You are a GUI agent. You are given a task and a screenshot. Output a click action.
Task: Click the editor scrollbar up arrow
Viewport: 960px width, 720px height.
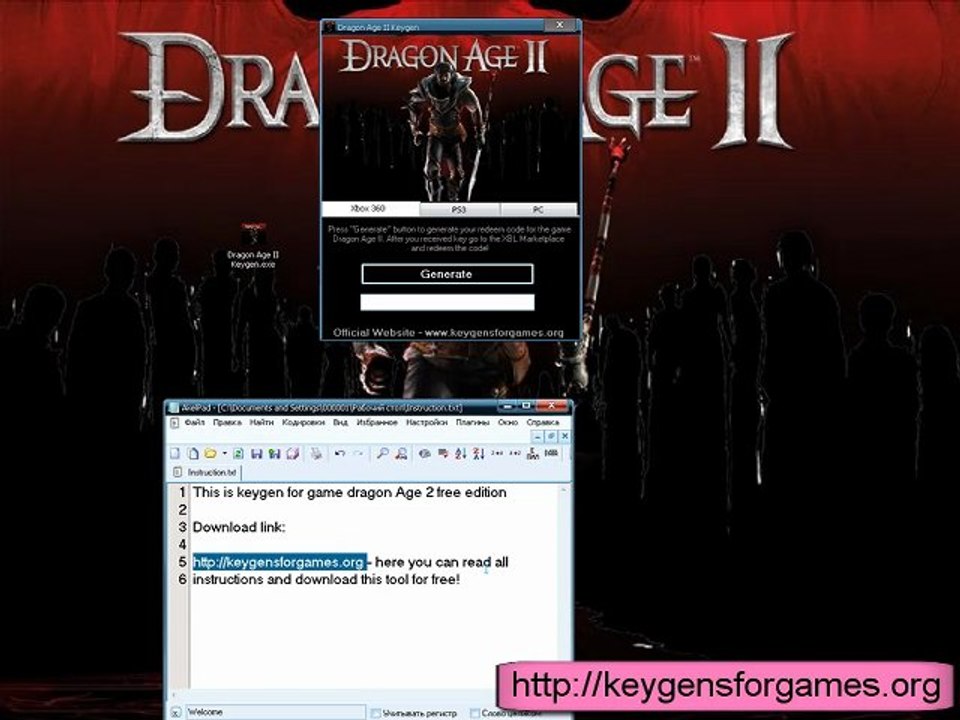click(563, 490)
